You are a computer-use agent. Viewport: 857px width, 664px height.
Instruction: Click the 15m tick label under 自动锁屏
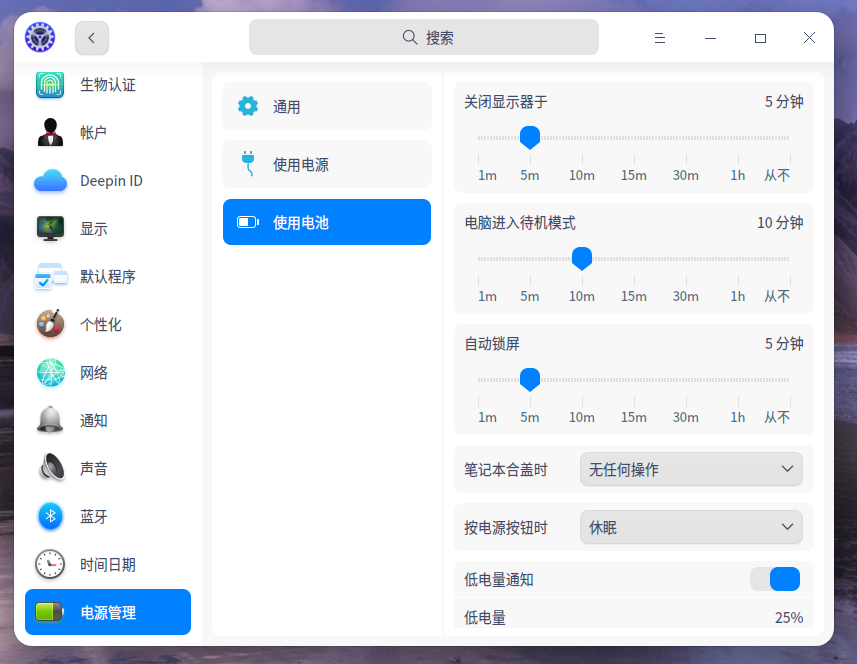point(633,418)
